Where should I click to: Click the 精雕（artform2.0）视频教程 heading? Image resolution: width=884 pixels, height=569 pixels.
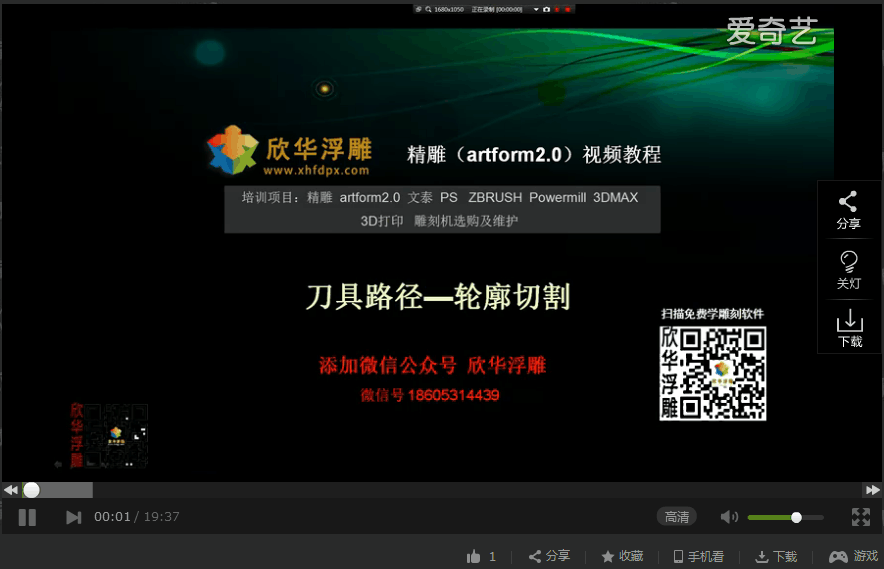534,155
